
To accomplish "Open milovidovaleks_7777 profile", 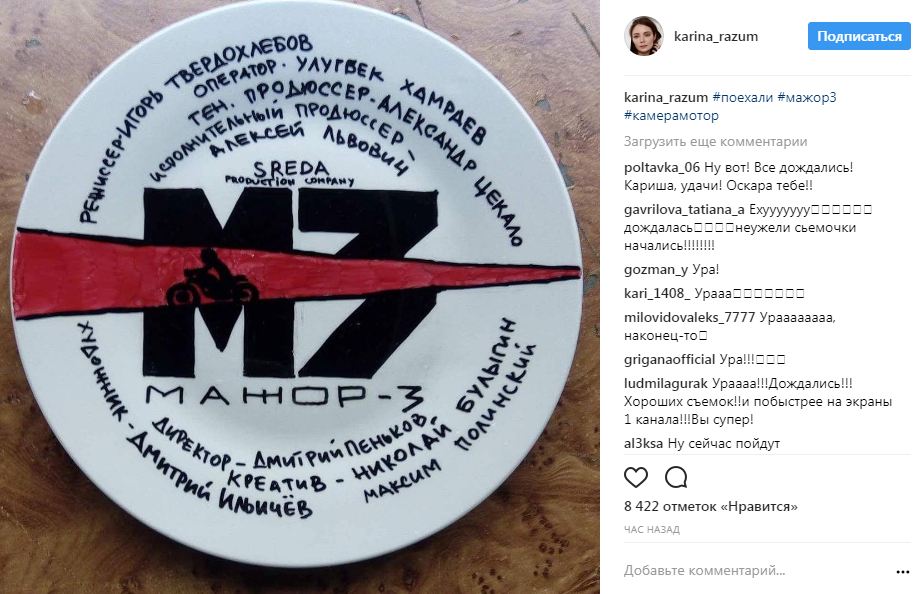I will pyautogui.click(x=689, y=318).
